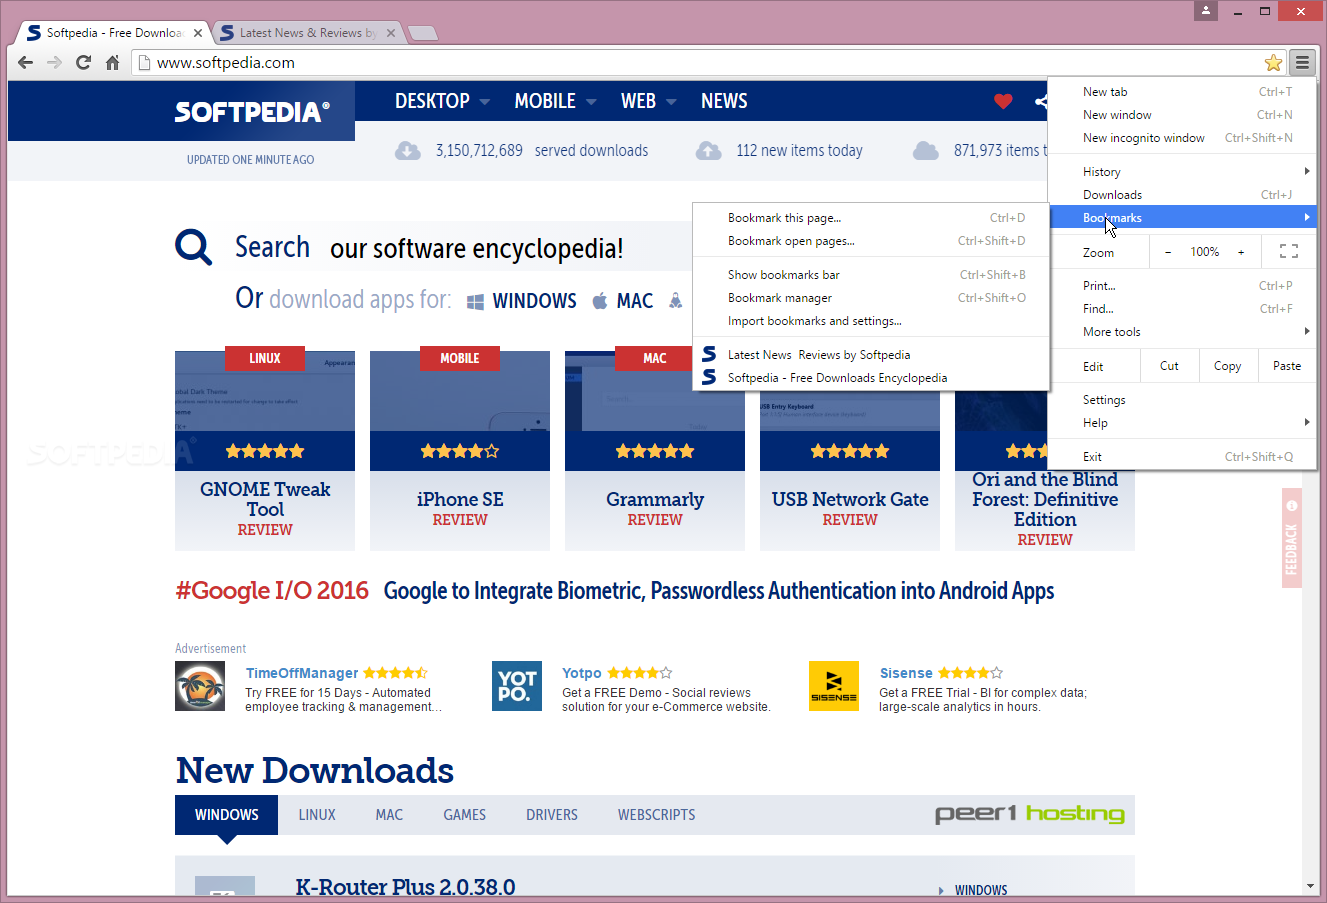Open the home page via house icon
Screen dimensions: 1327x903
point(113,62)
